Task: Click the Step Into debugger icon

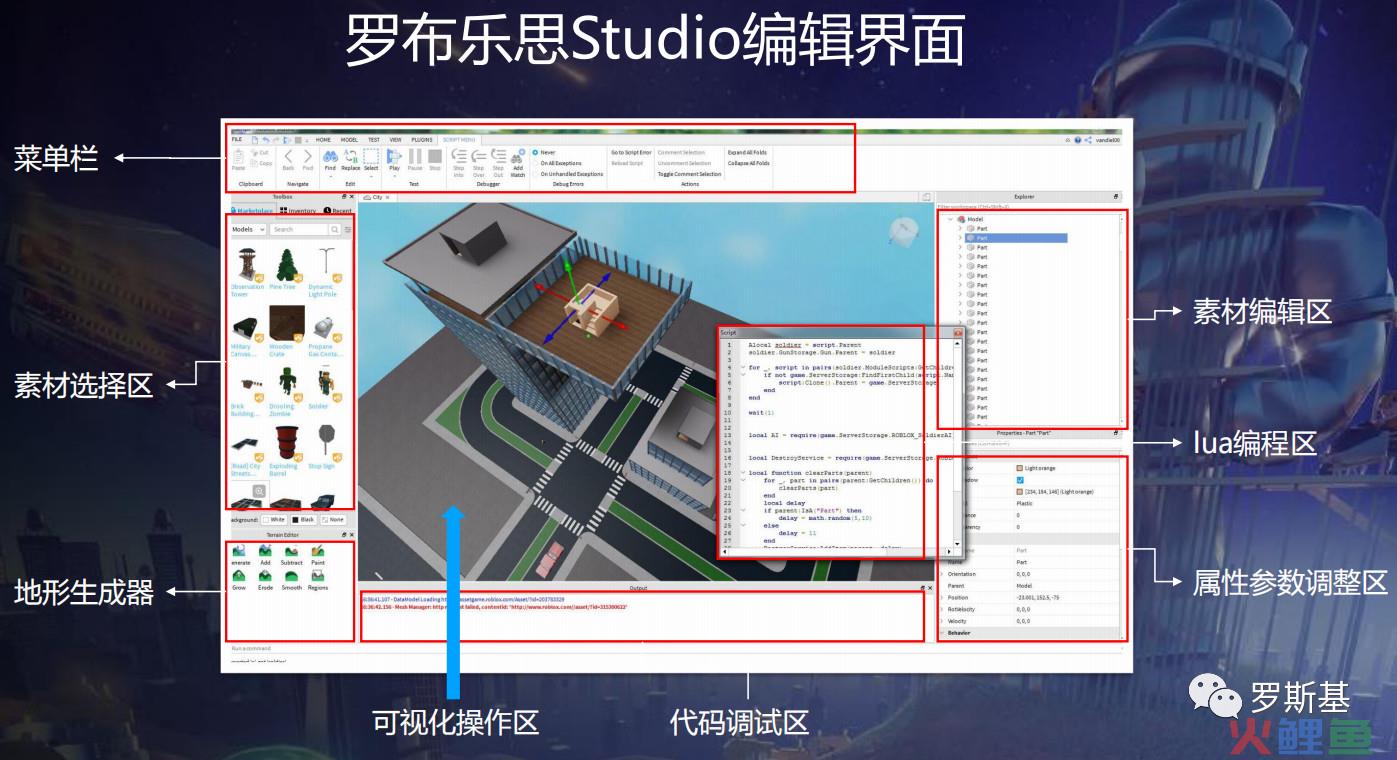Action: coord(459,156)
